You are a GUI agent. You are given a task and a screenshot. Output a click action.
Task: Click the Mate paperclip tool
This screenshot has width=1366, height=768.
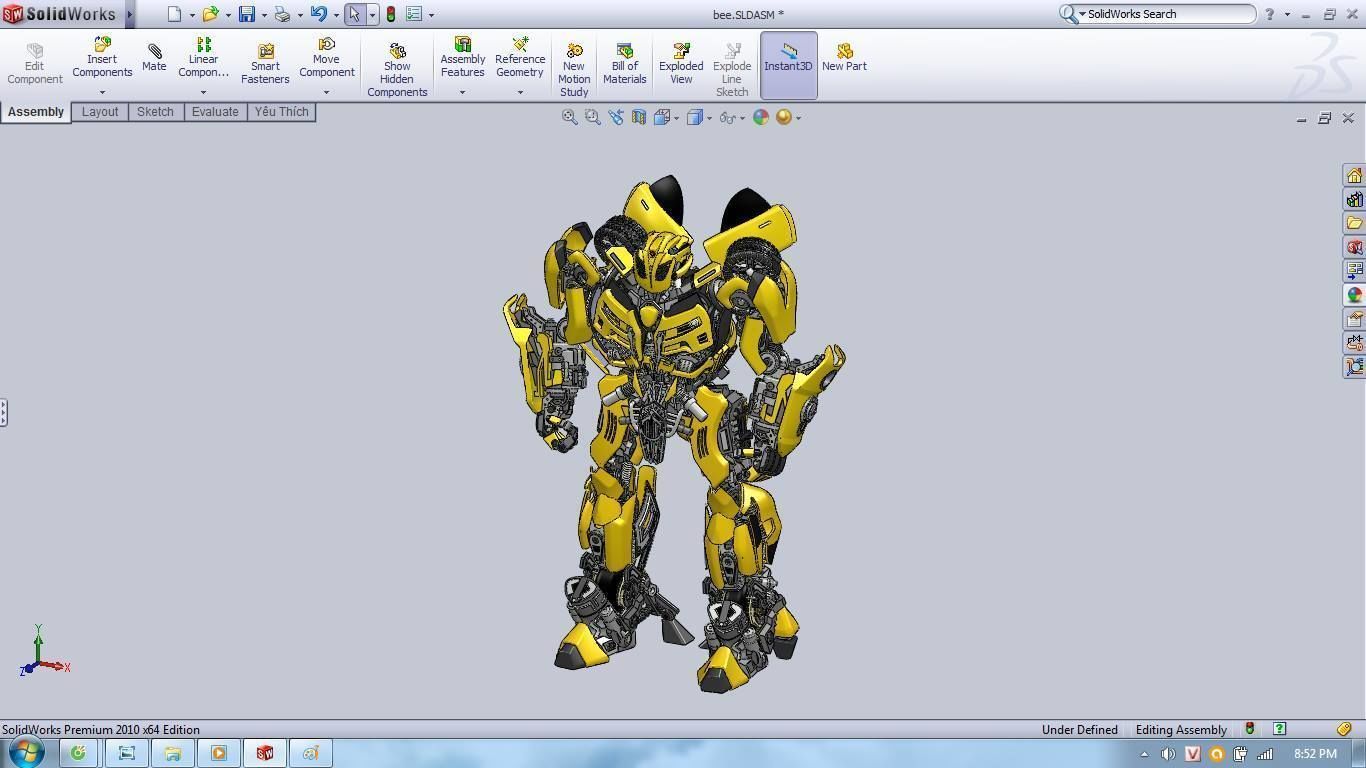pyautogui.click(x=154, y=57)
